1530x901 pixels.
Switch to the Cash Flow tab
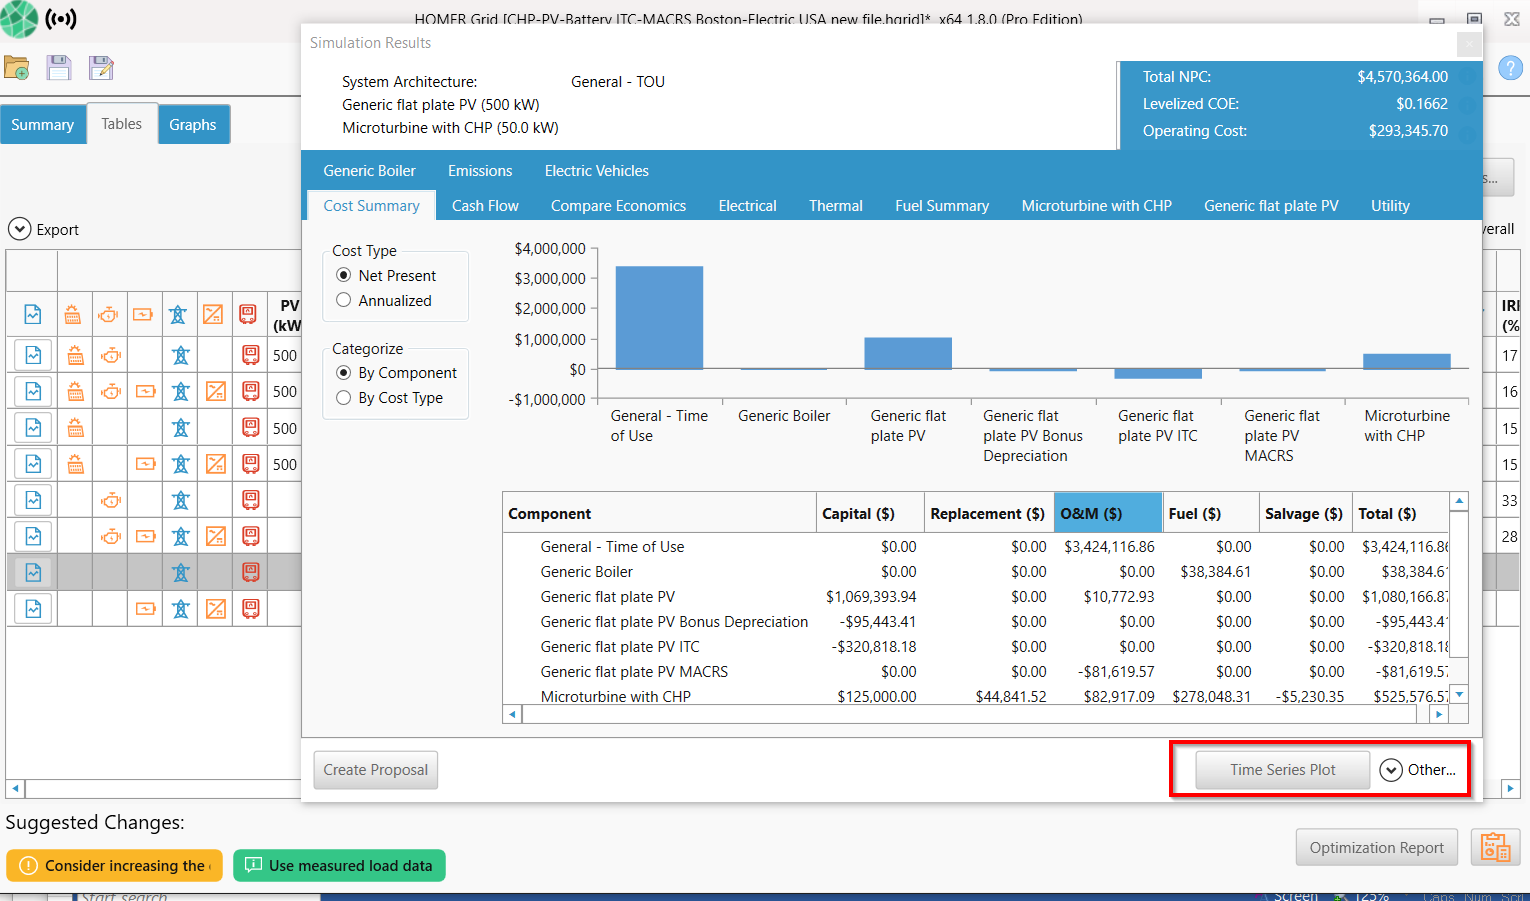pos(485,206)
